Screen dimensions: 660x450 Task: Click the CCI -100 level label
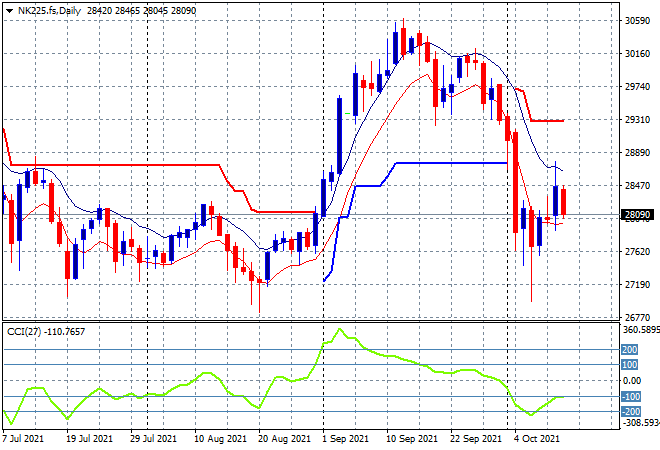[631, 397]
